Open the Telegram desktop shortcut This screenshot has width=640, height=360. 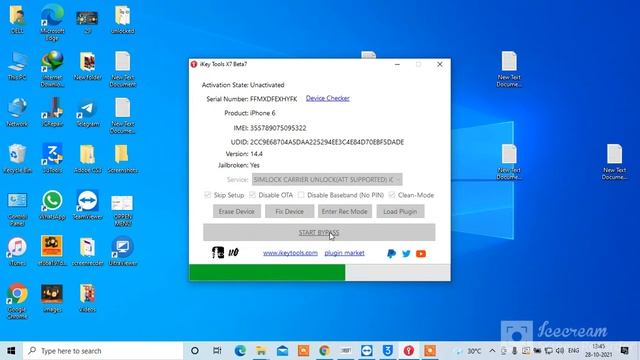[x=87, y=112]
